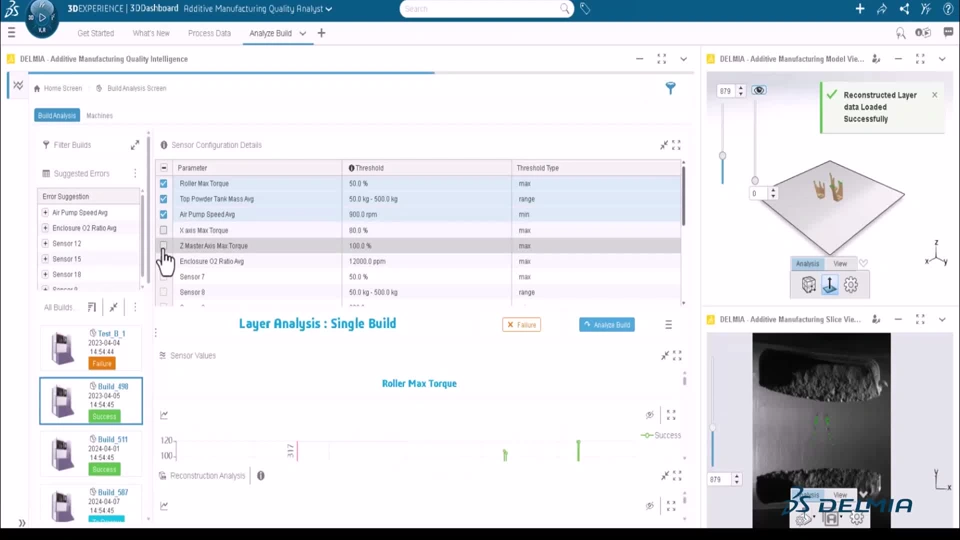This screenshot has height=540, width=960.
Task: Click the sort builds icon
Action: point(92,307)
